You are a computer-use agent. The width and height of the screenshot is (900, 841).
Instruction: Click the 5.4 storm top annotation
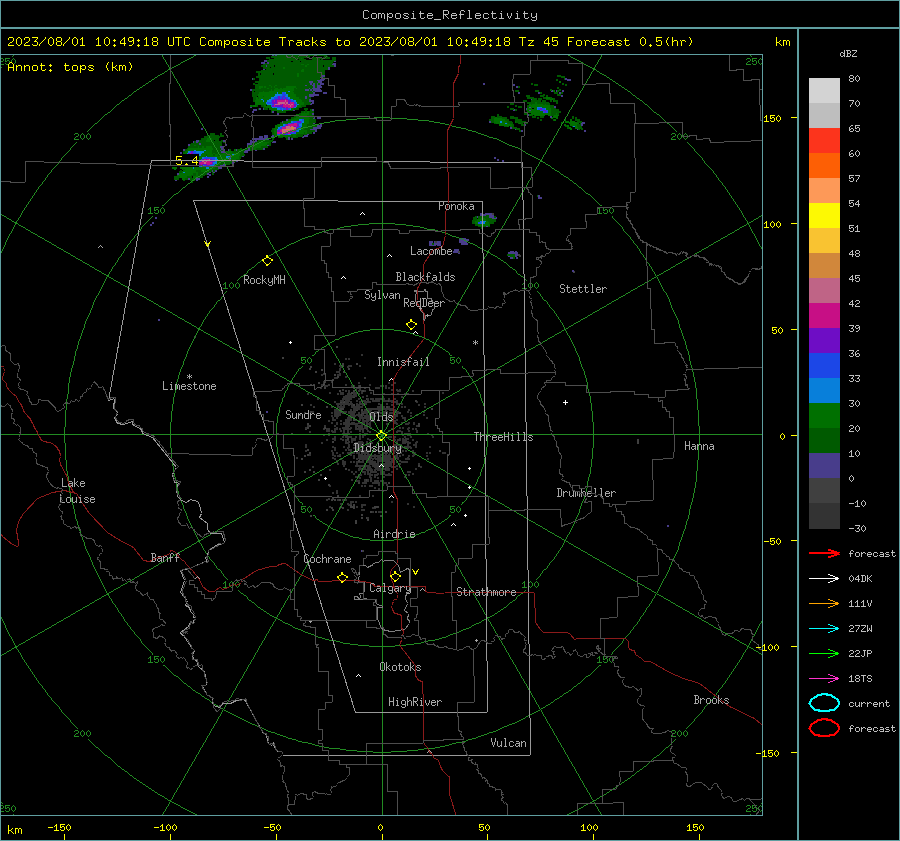click(187, 161)
